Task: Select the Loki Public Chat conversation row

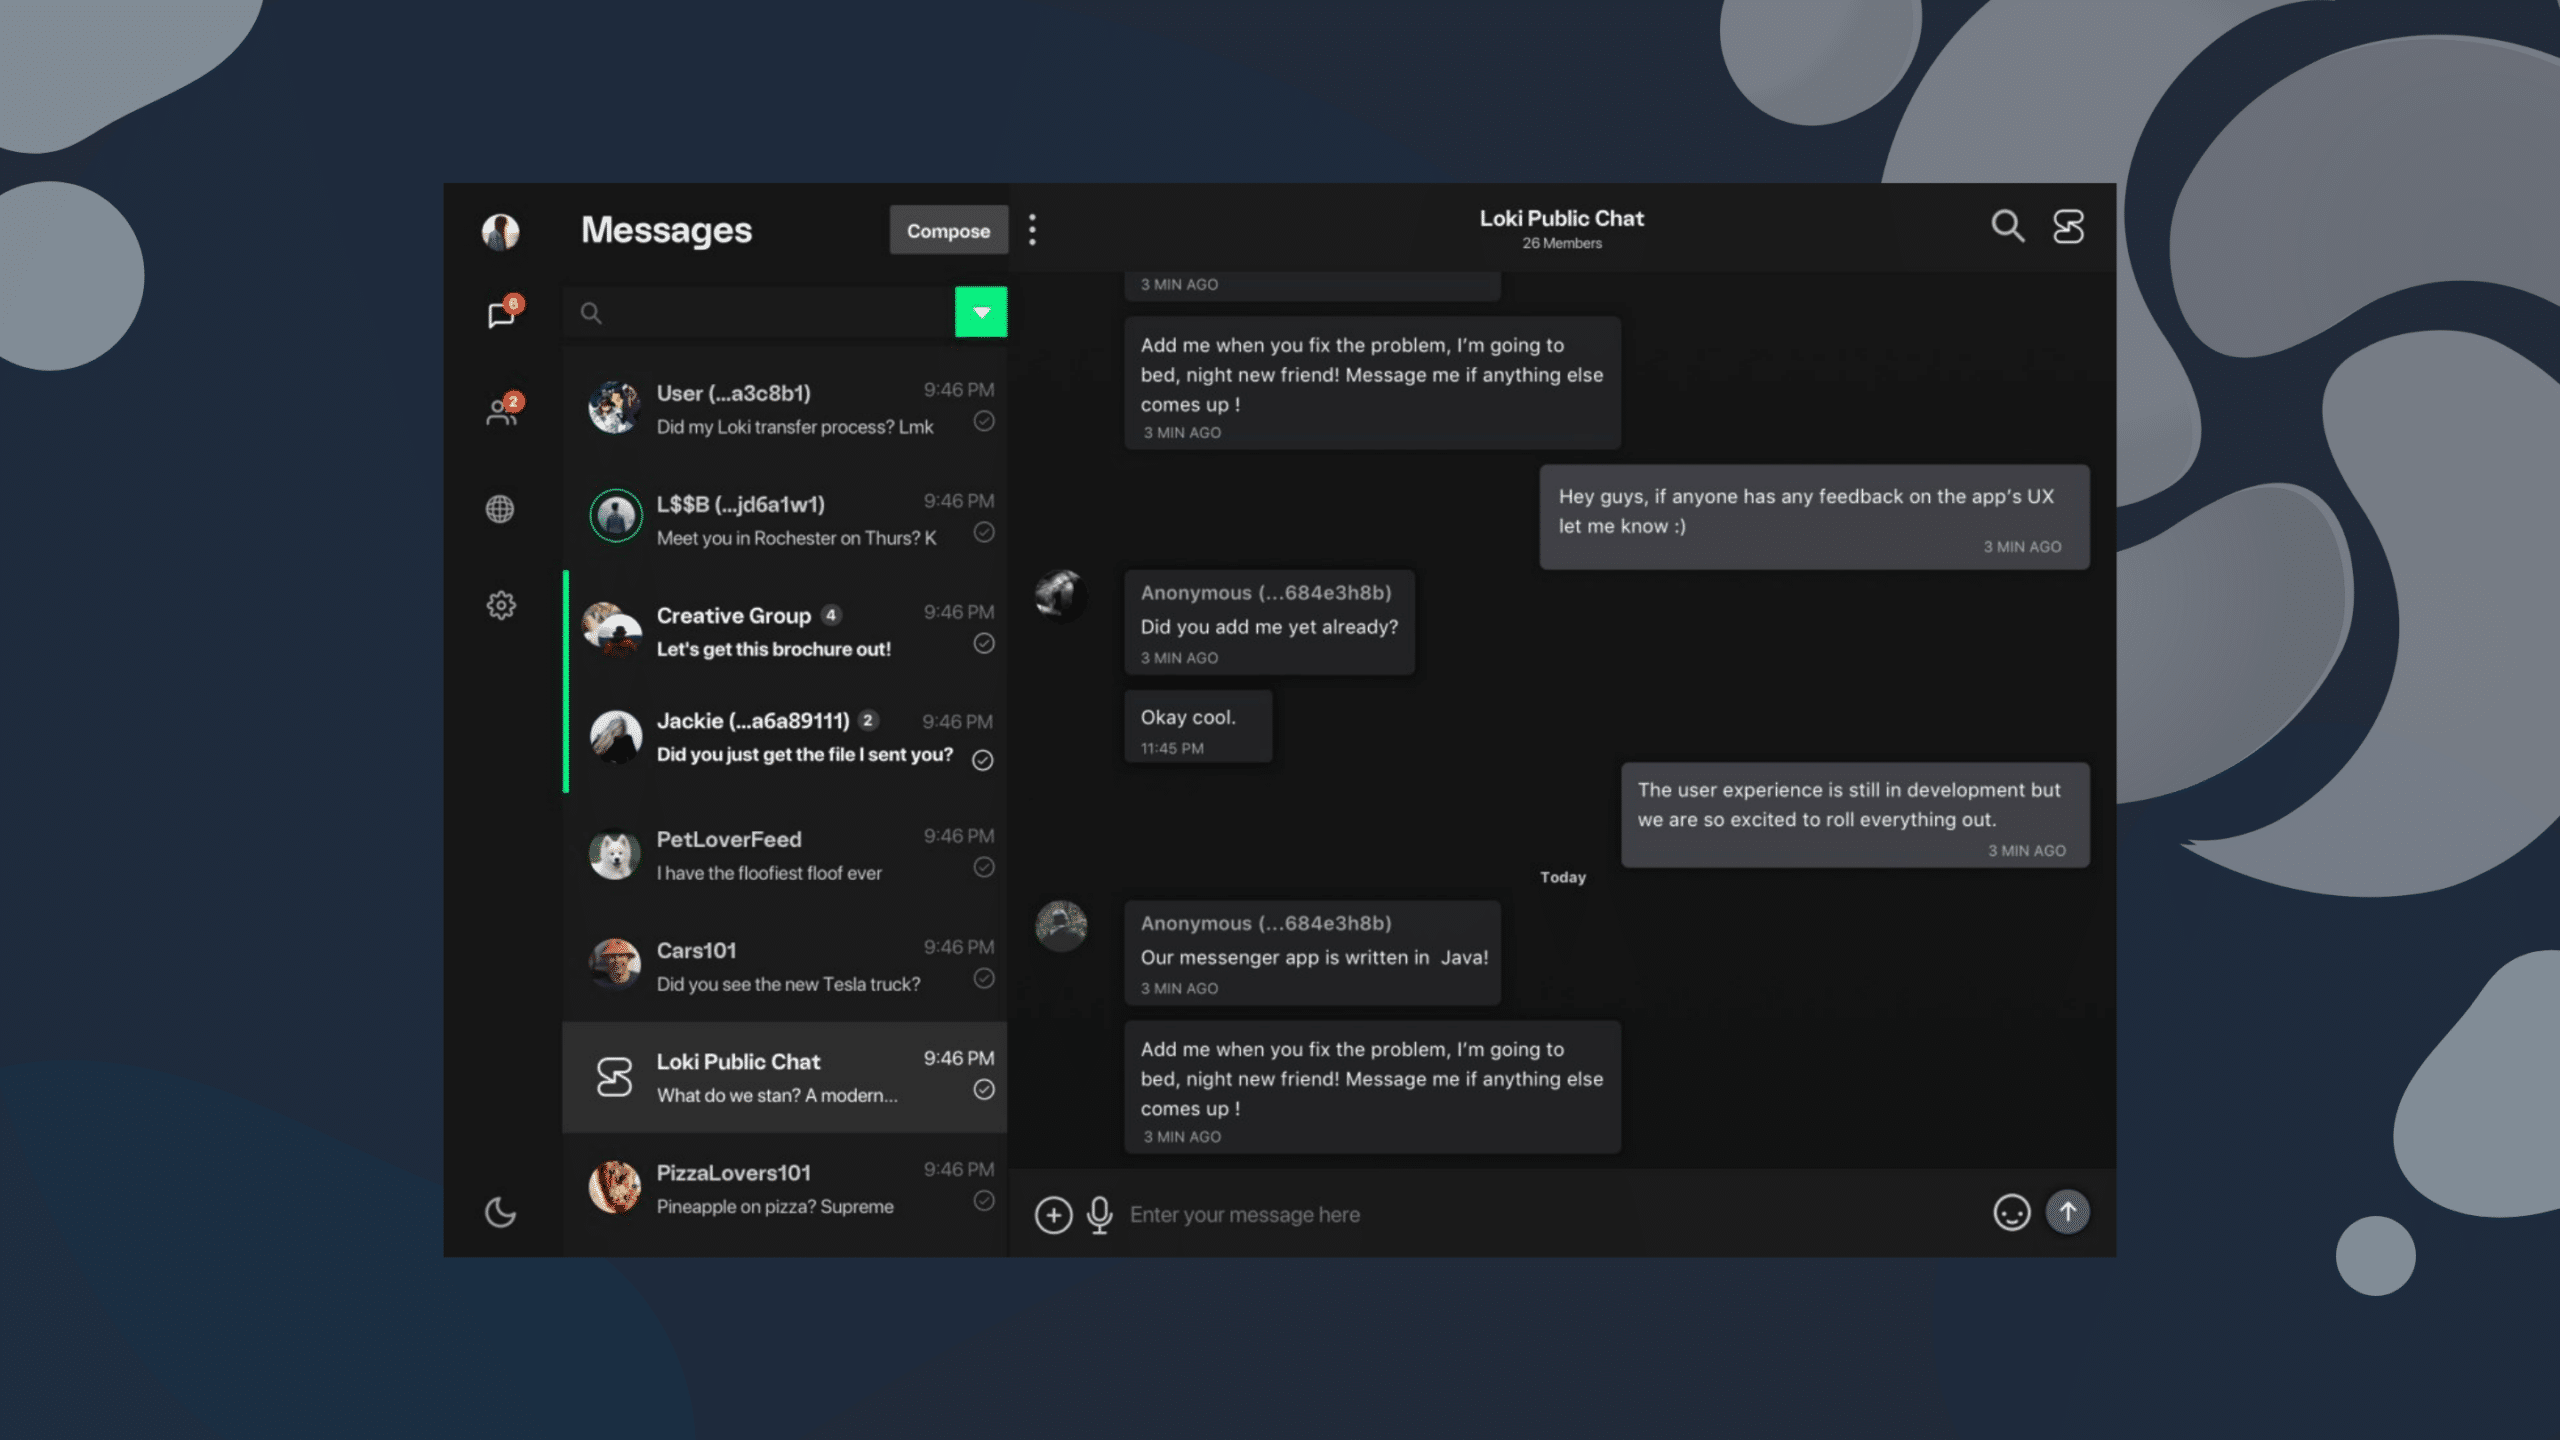Action: (x=785, y=1077)
